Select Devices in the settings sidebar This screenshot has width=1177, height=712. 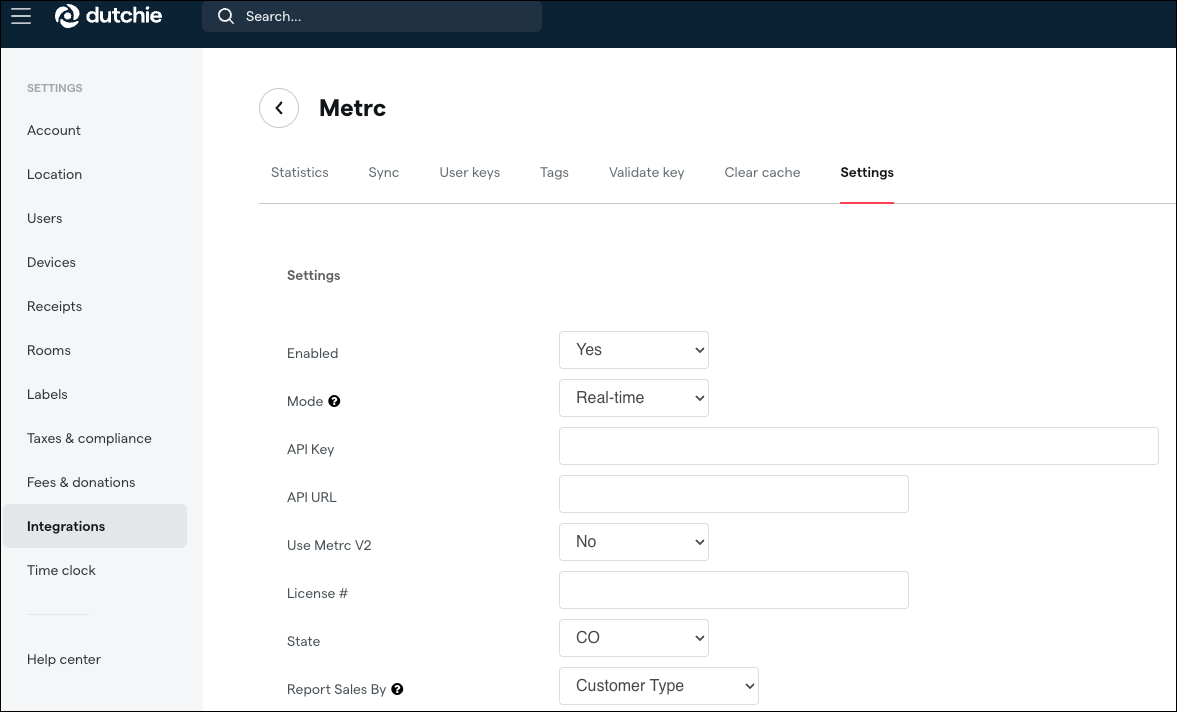(x=51, y=262)
